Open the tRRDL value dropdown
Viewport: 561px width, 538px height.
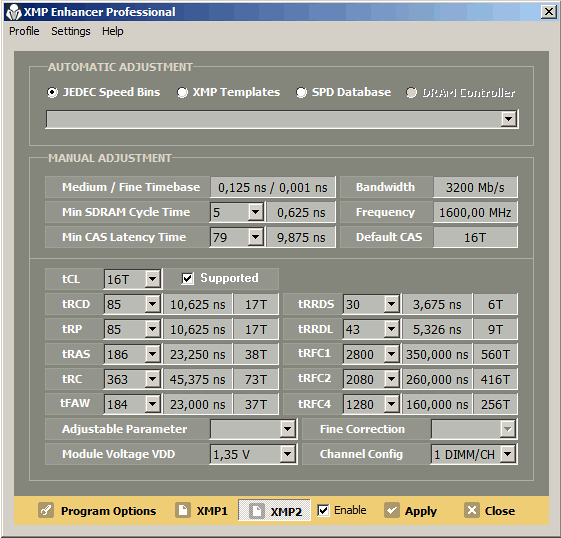391,329
